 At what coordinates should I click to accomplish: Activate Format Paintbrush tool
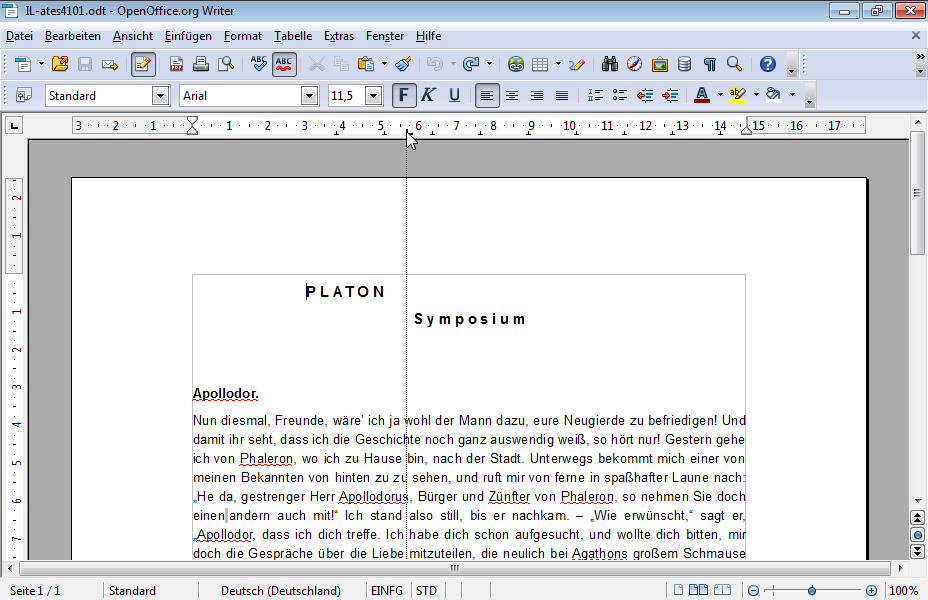click(403, 64)
